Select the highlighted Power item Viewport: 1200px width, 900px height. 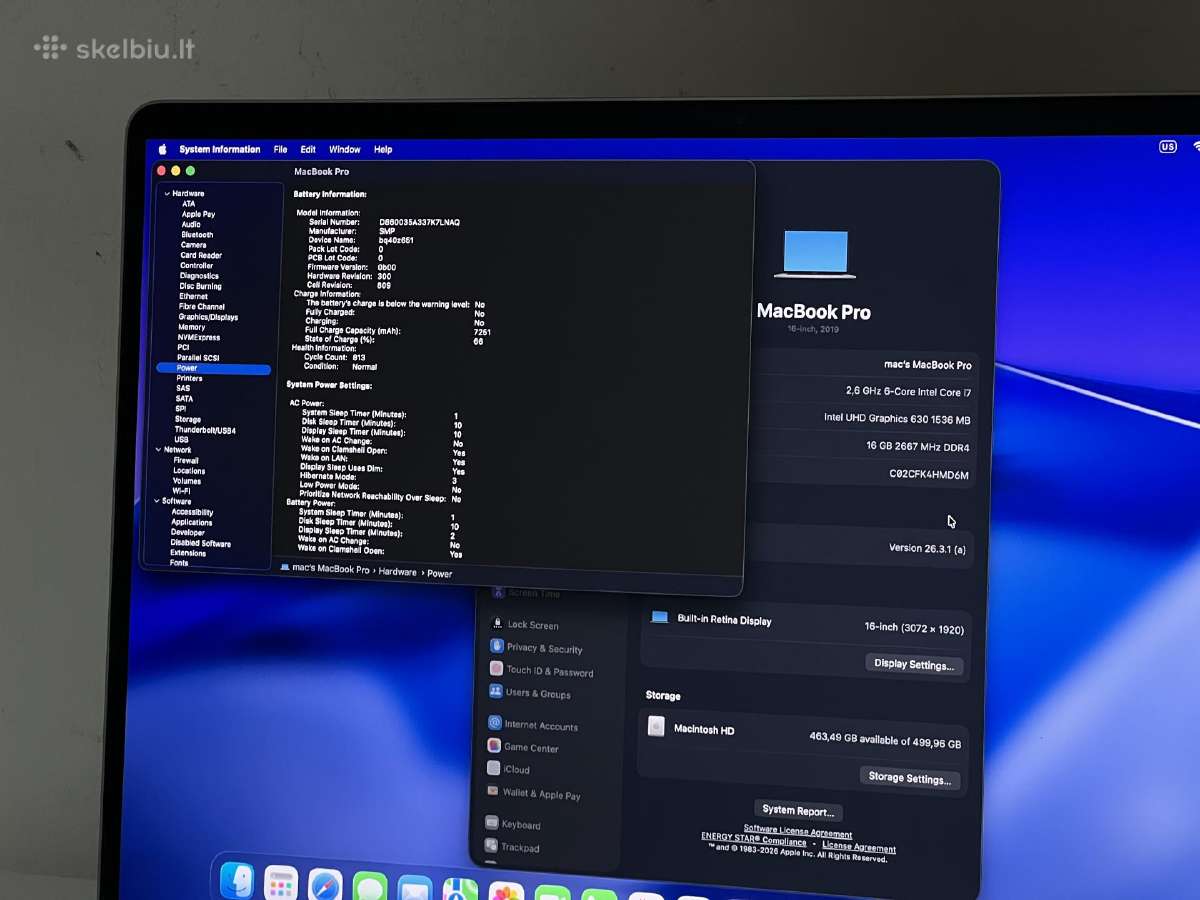tap(213, 368)
